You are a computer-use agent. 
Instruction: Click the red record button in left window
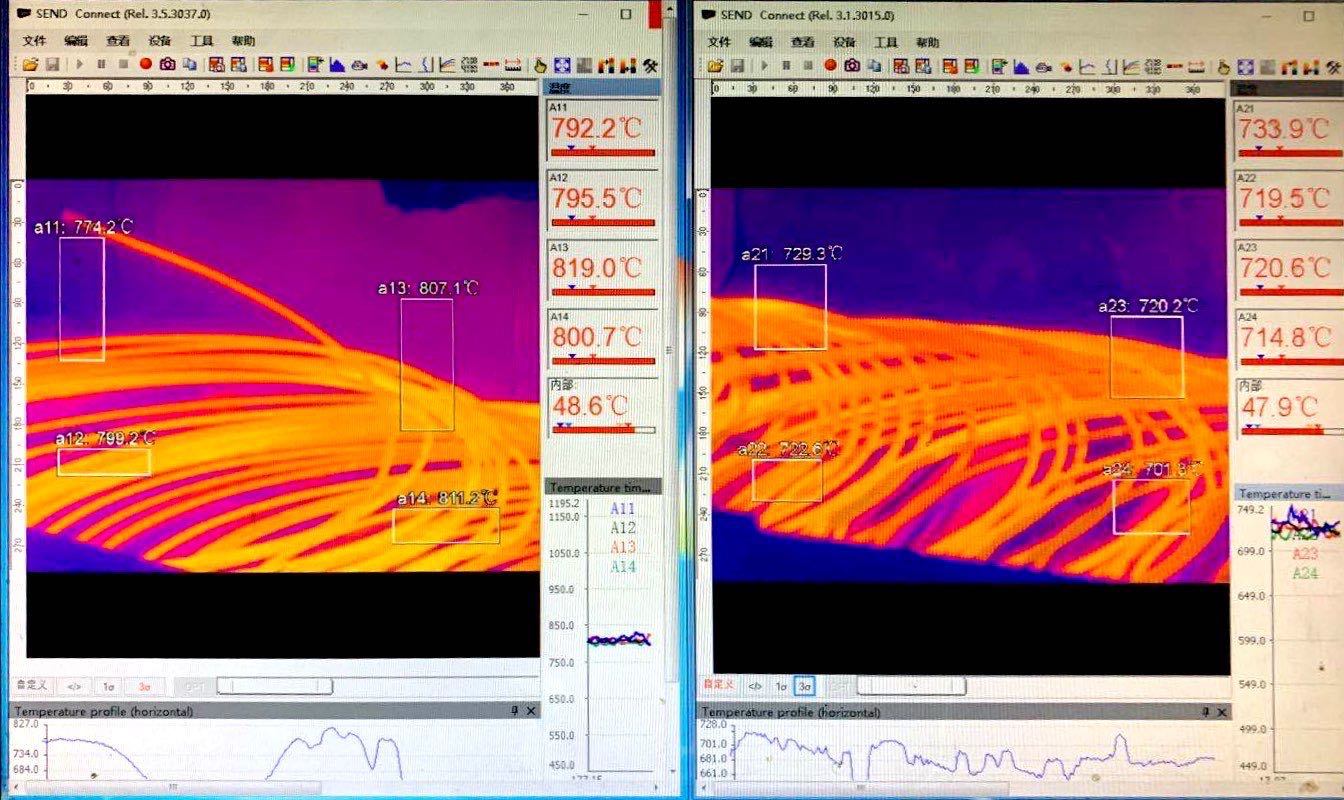(x=146, y=64)
